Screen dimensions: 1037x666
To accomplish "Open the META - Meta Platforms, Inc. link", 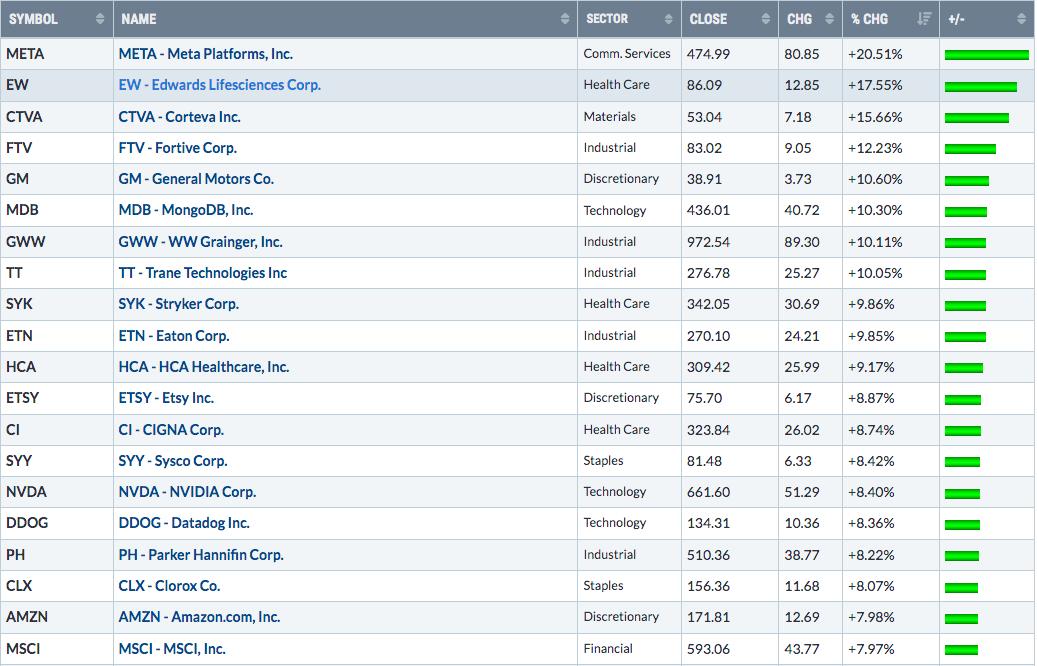I will [x=205, y=54].
